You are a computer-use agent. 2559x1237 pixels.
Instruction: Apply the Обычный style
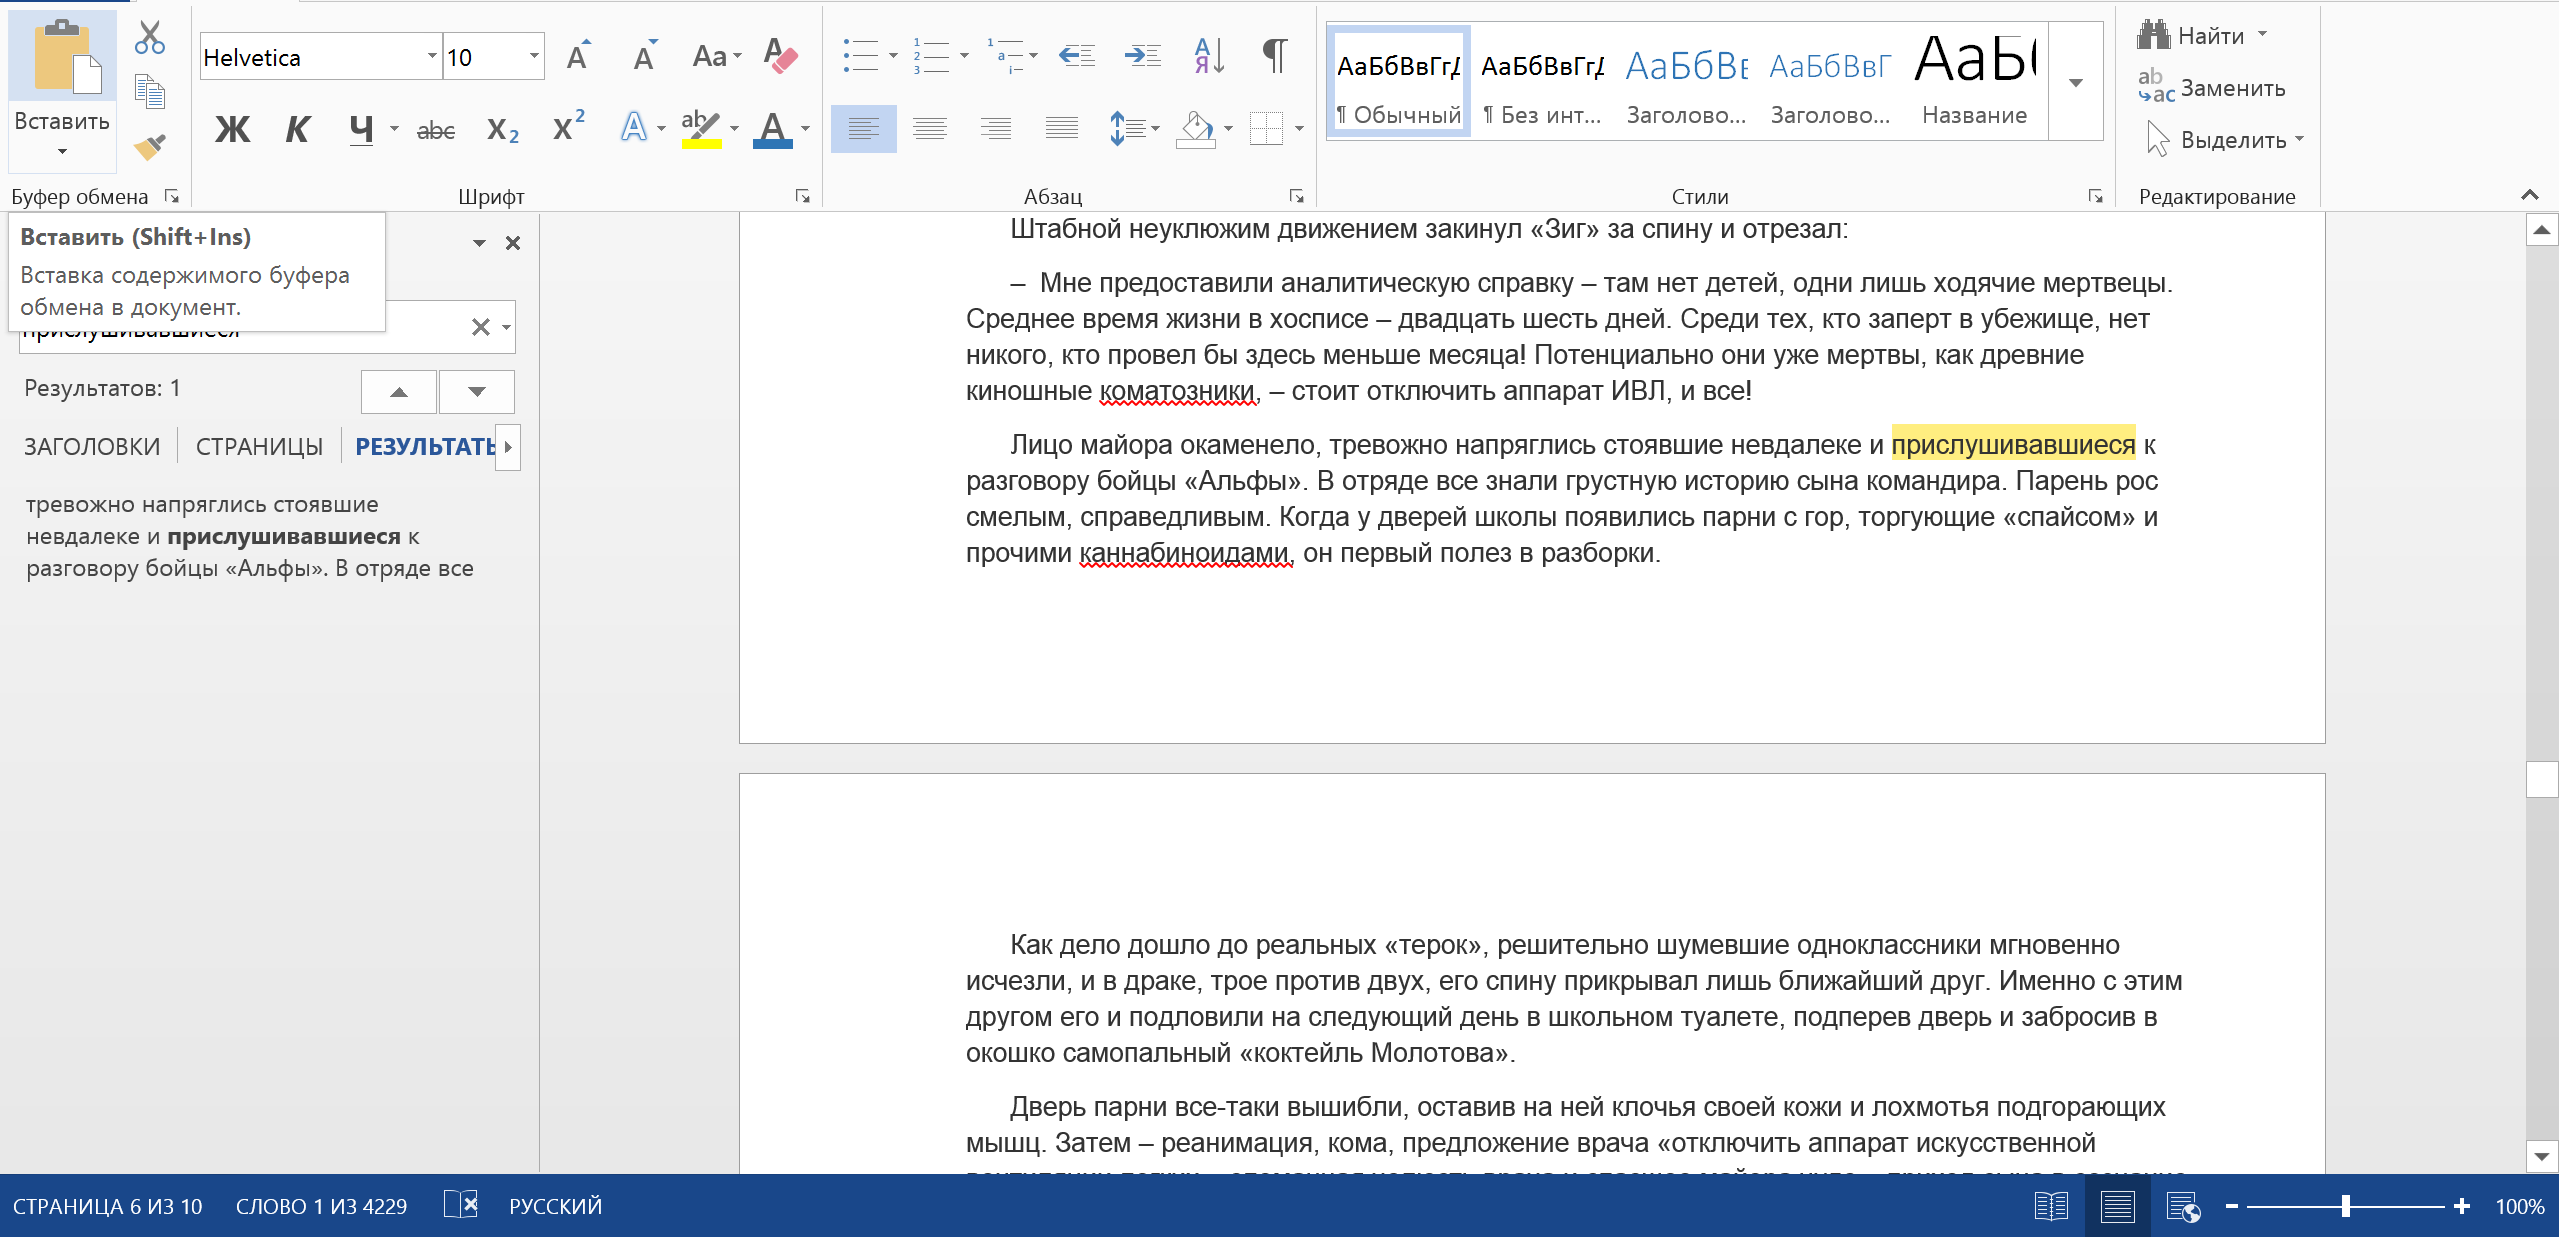pyautogui.click(x=1399, y=82)
